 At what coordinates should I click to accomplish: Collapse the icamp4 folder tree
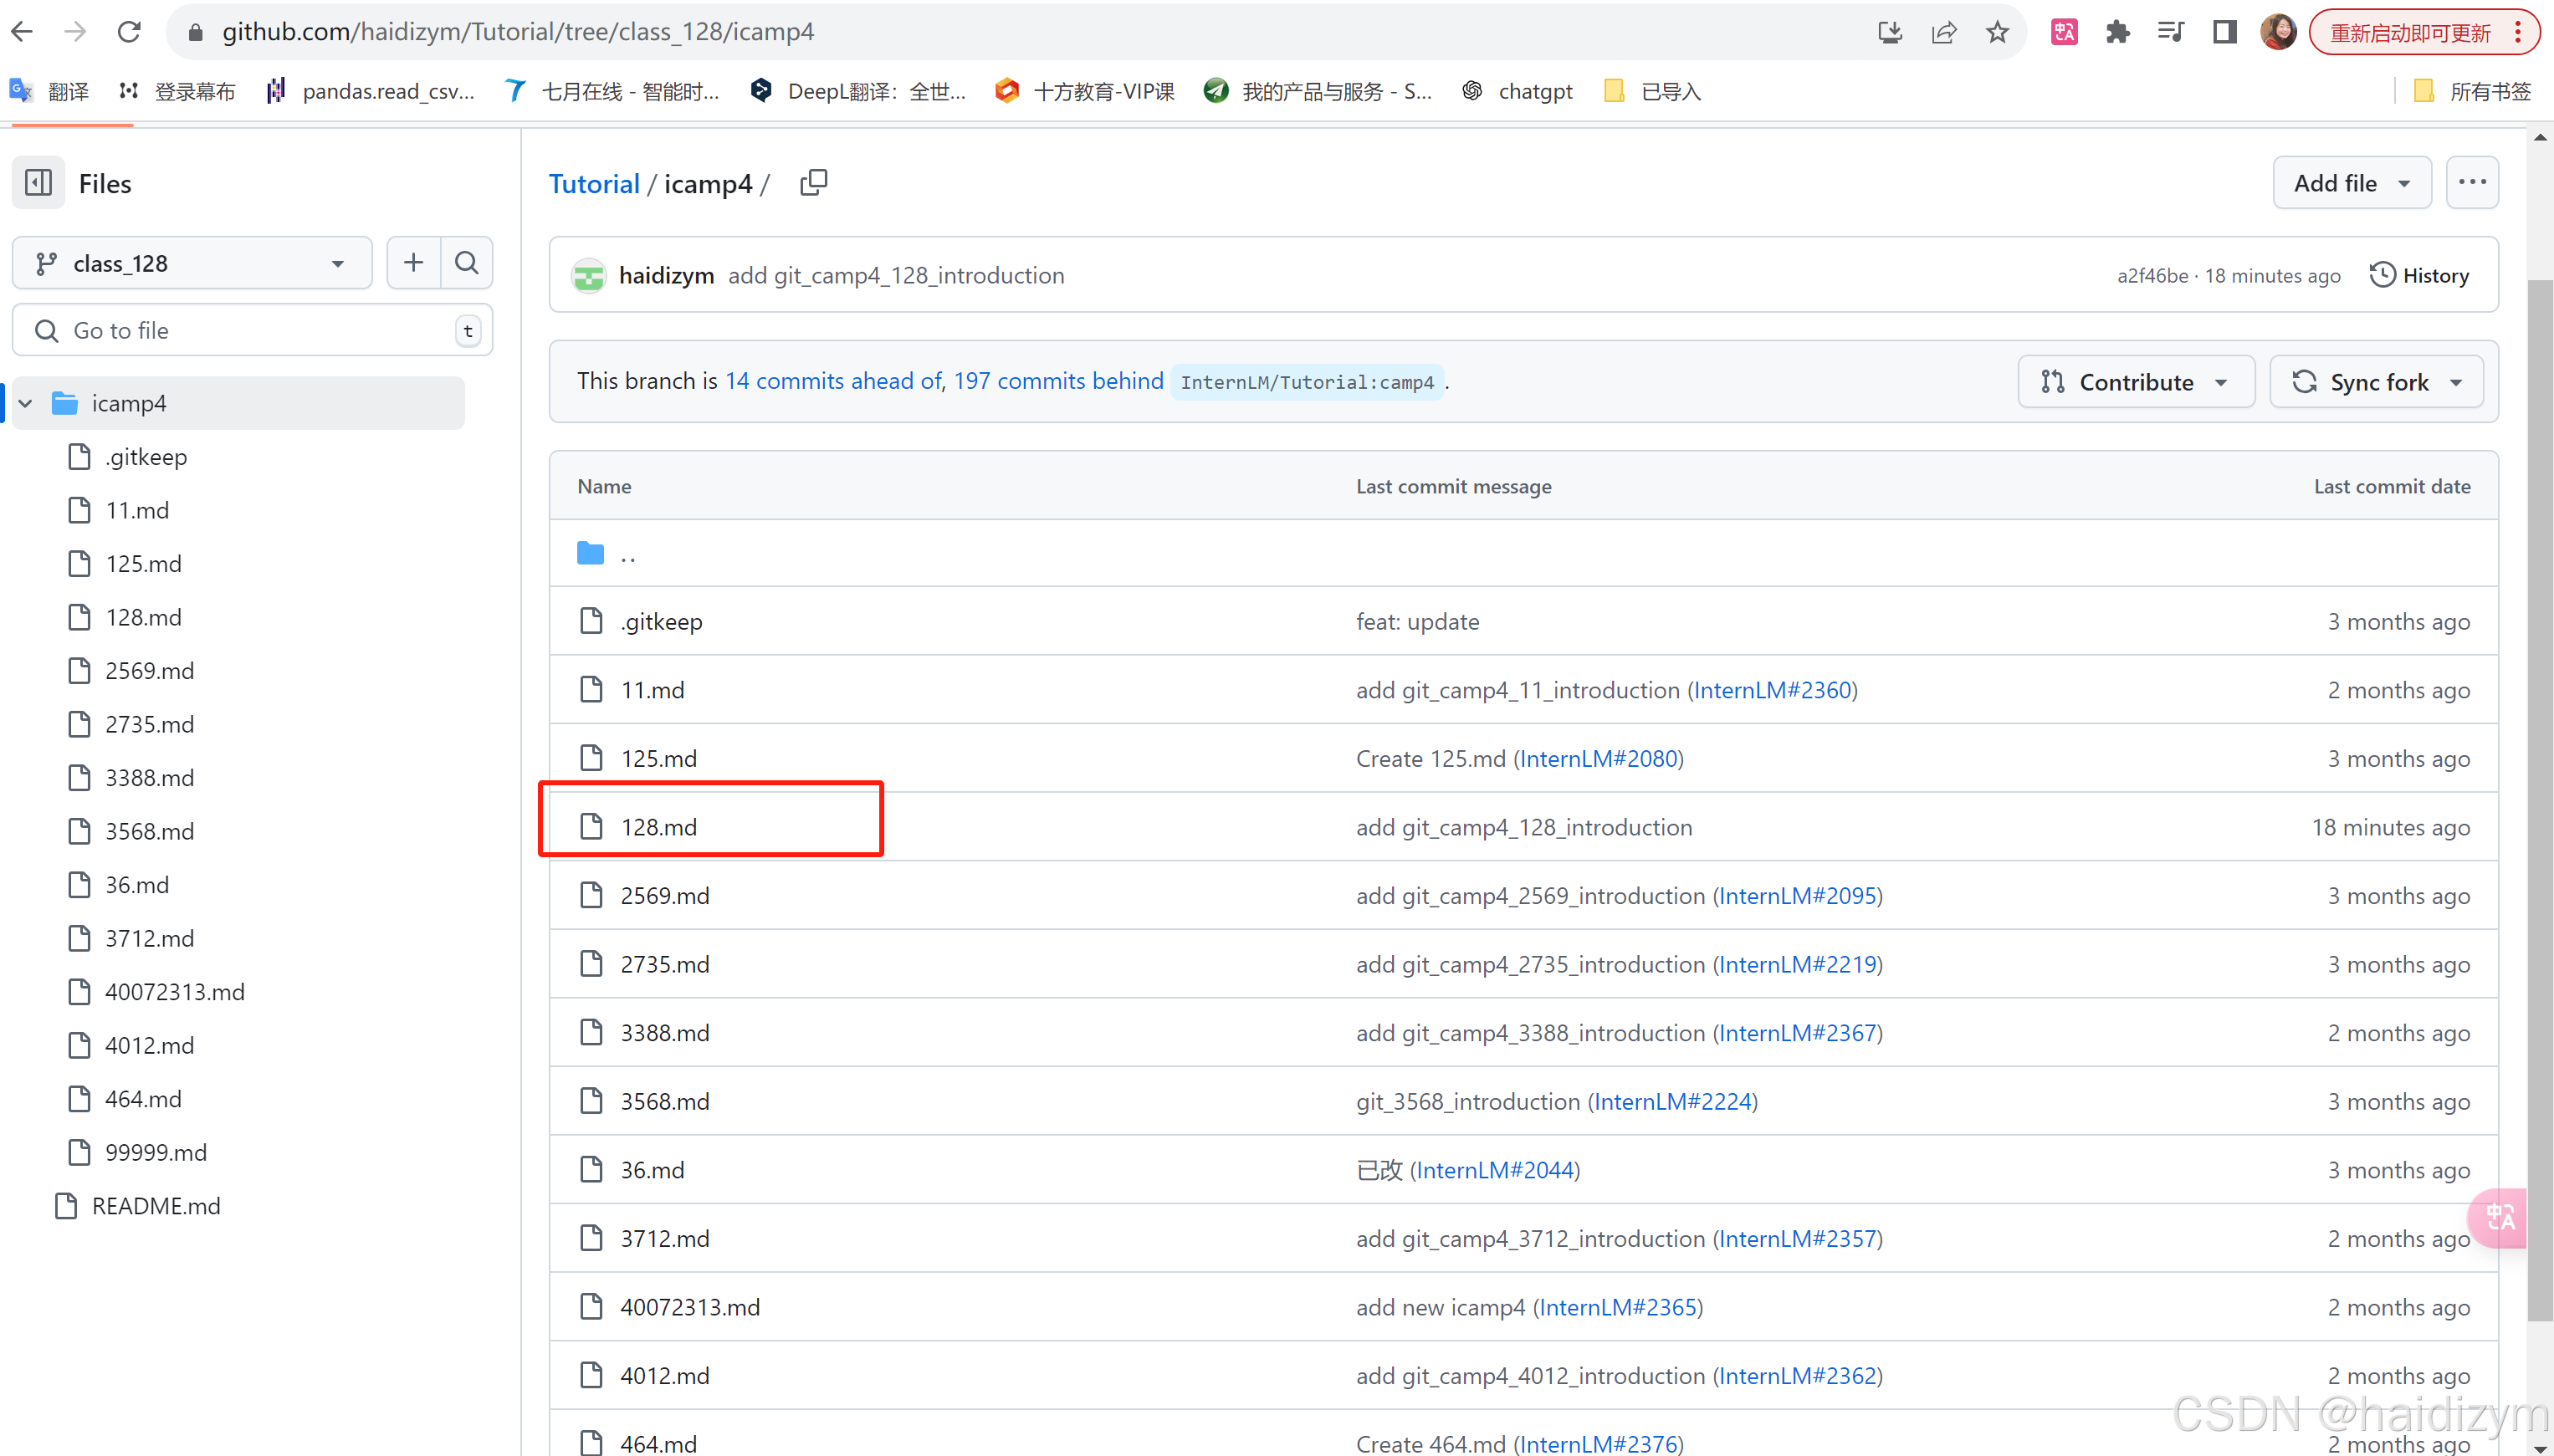(26, 403)
